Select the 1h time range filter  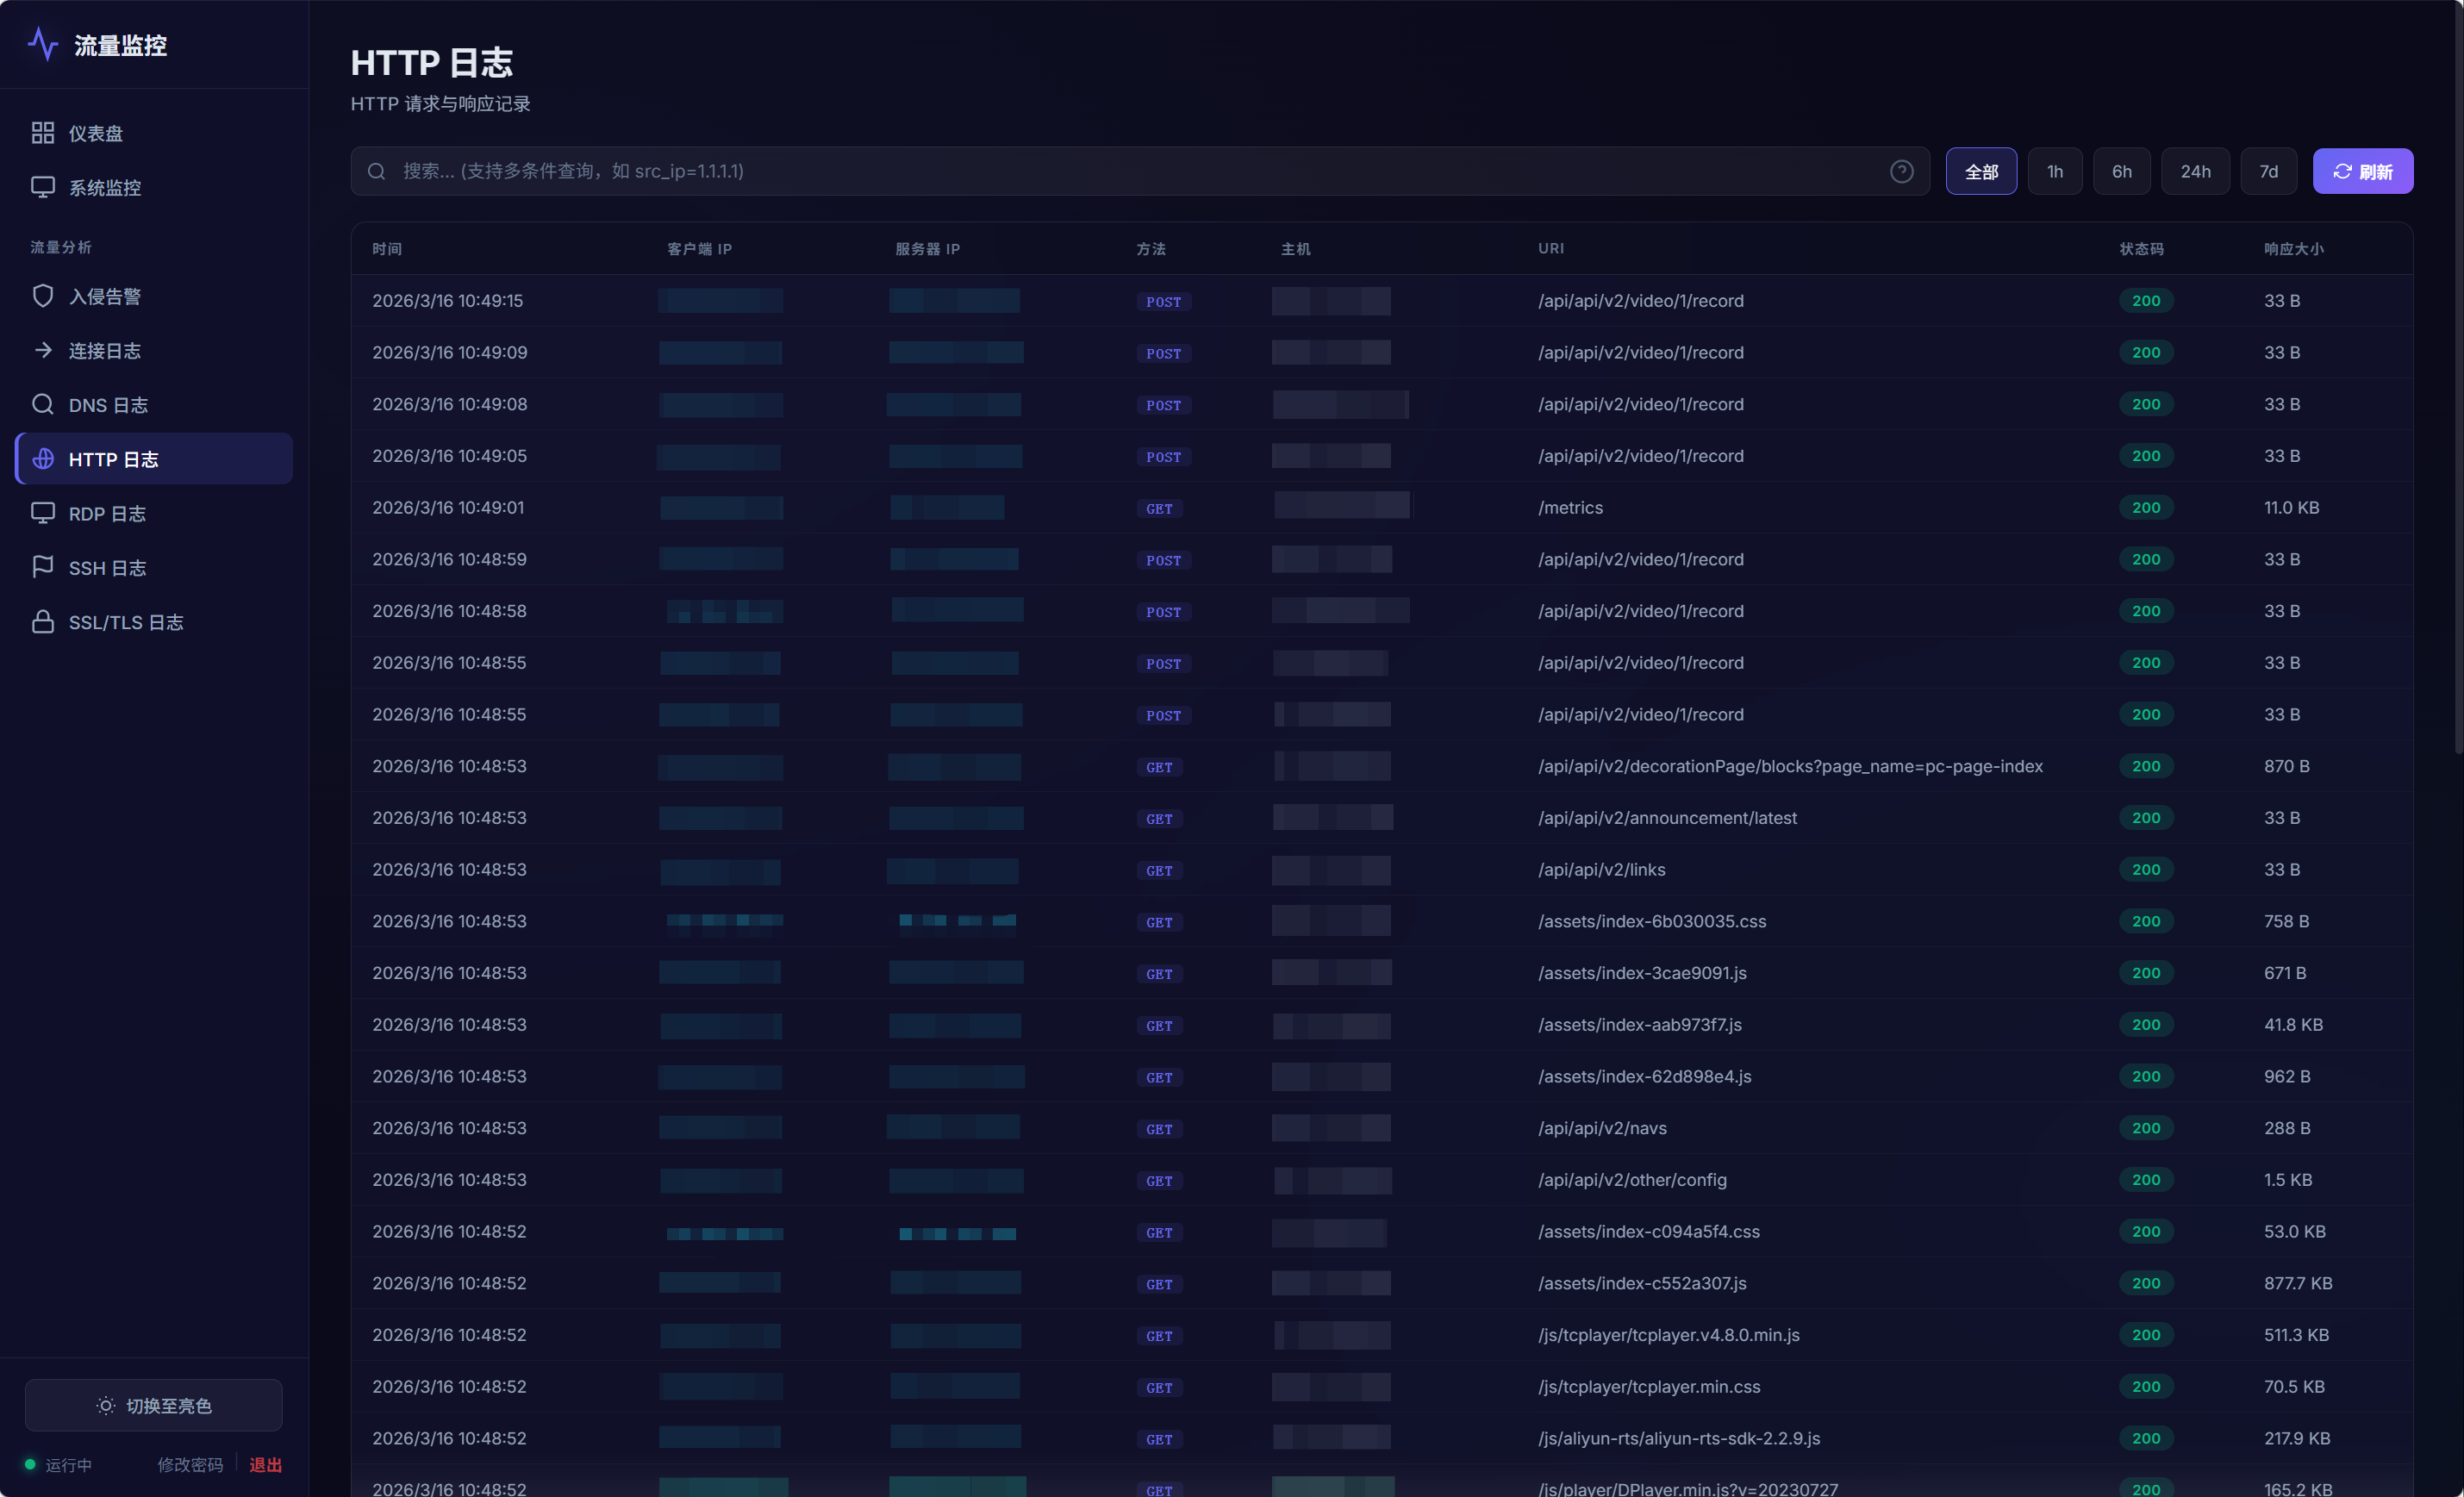tap(2054, 171)
